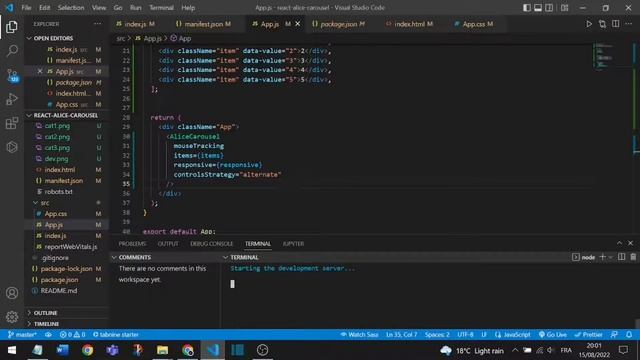Click Go Live in status bar

point(553,334)
